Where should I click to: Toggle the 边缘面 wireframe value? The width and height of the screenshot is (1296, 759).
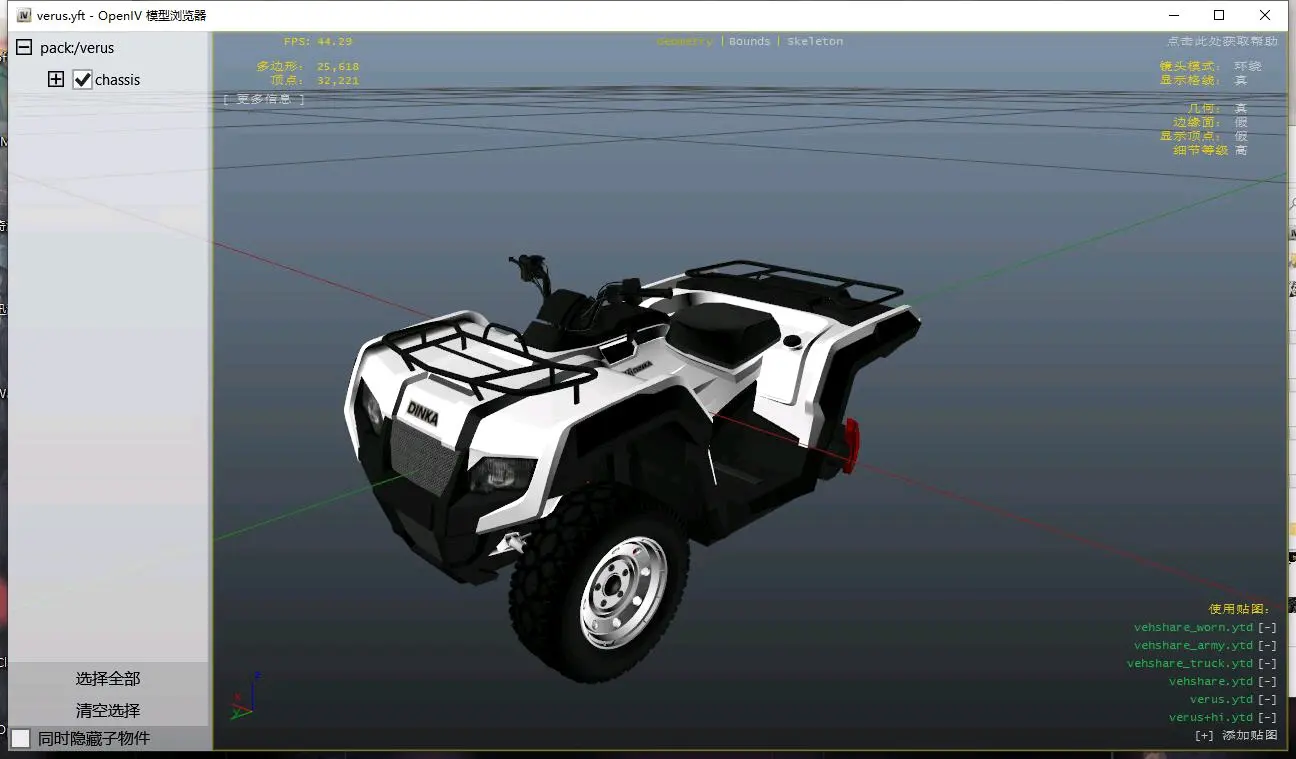coord(1241,122)
